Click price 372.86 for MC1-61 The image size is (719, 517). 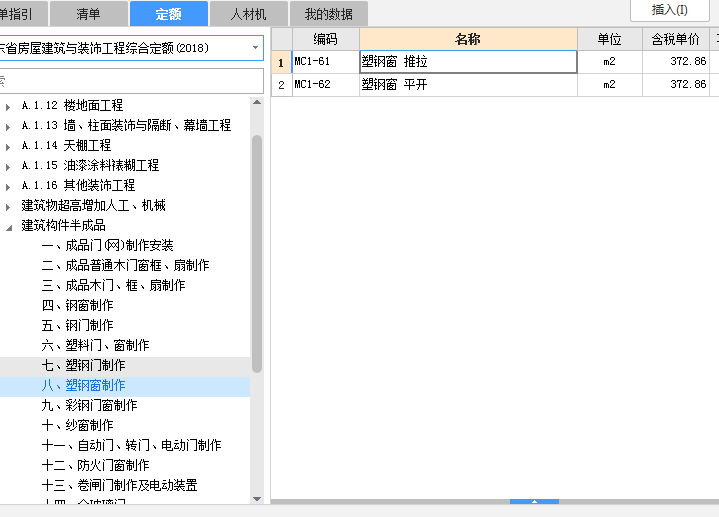(x=676, y=62)
